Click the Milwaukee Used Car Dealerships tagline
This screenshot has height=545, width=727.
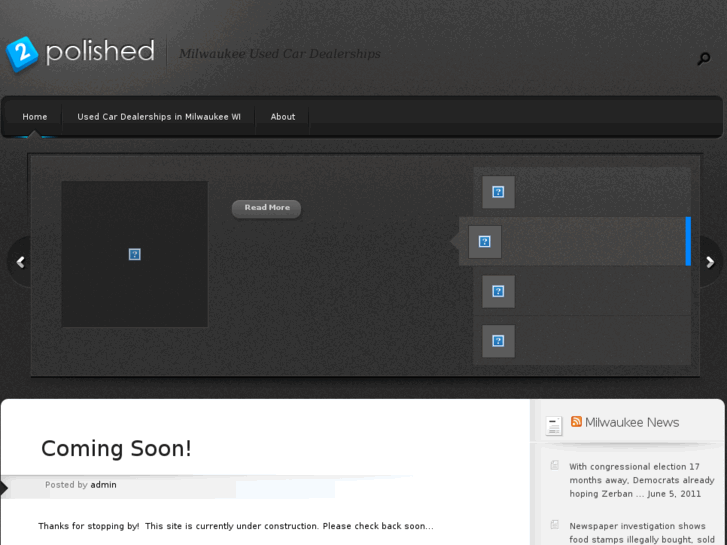pos(280,54)
